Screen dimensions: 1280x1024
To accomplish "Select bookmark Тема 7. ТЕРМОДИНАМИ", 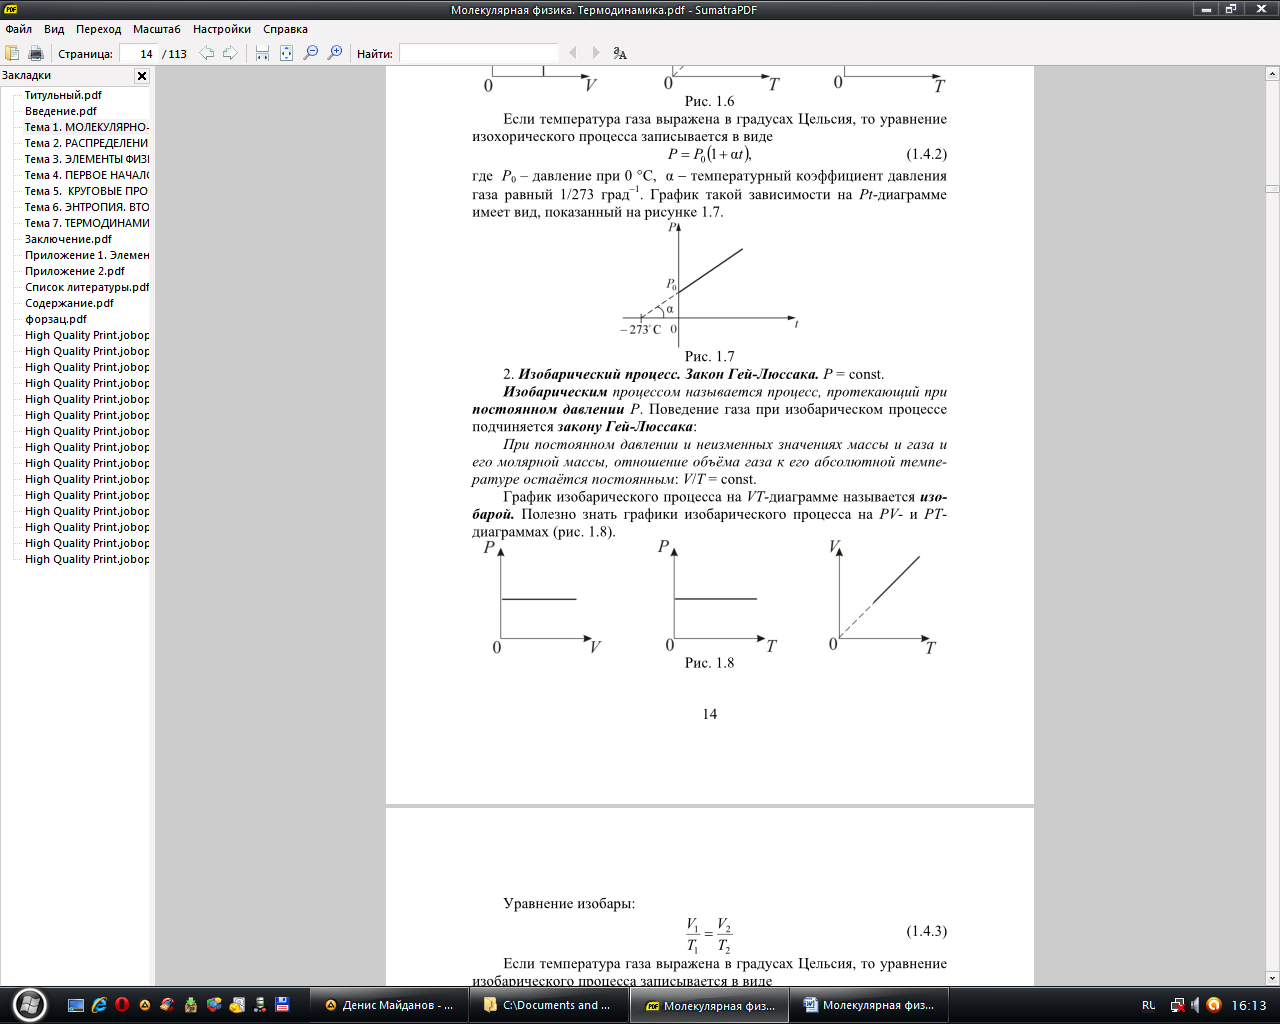I will [x=87, y=223].
